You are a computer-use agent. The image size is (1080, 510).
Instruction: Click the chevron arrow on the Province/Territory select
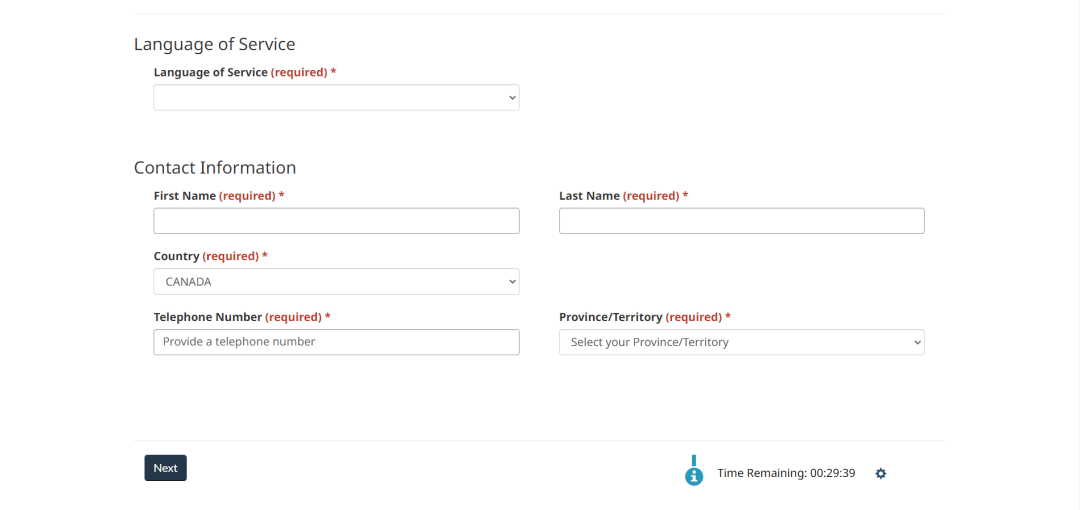[x=917, y=342]
